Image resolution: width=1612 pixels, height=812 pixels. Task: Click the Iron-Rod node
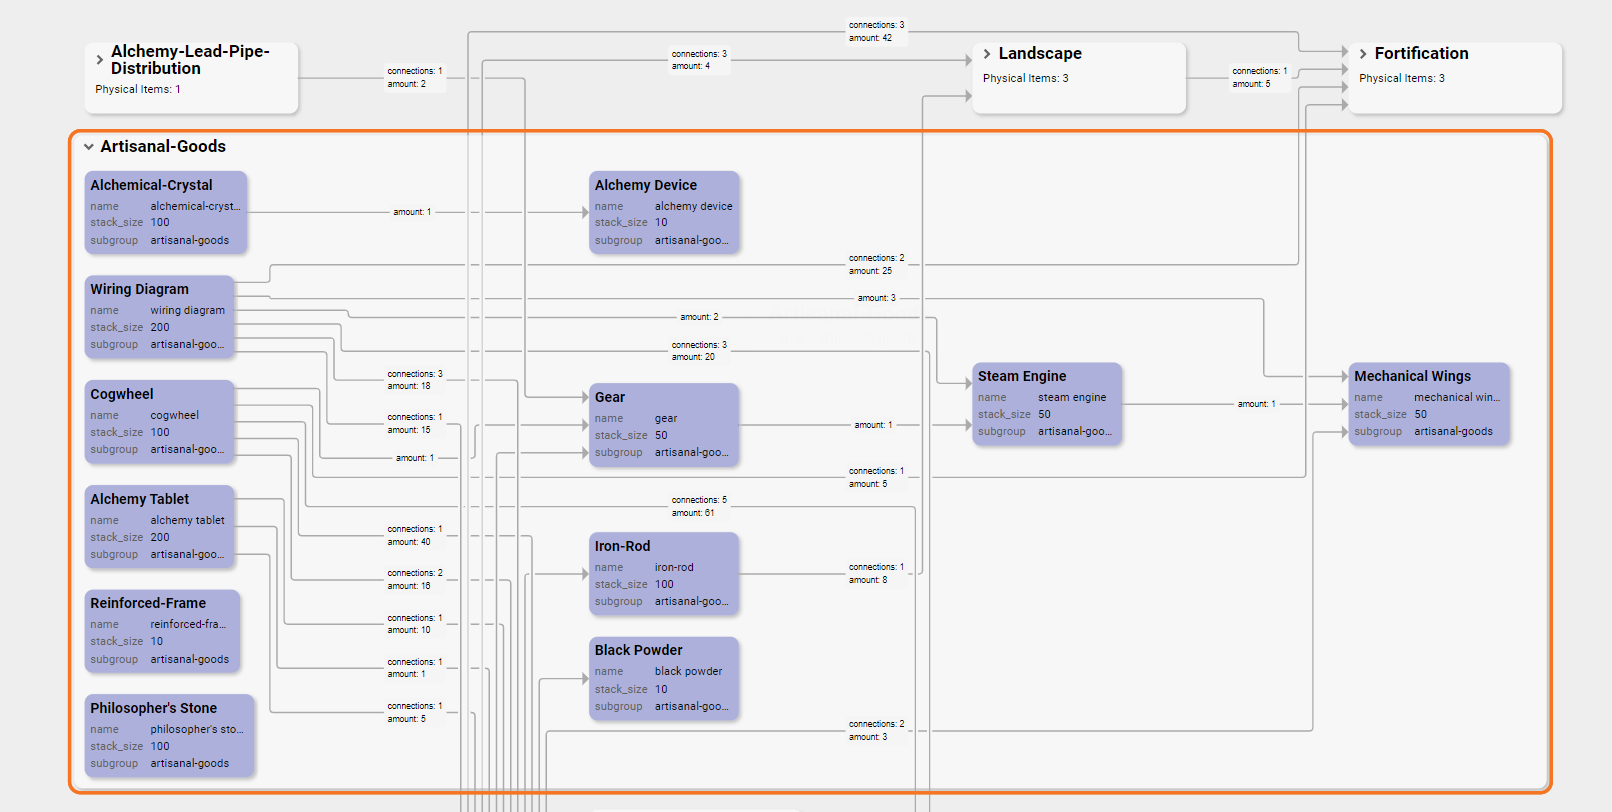(x=664, y=573)
